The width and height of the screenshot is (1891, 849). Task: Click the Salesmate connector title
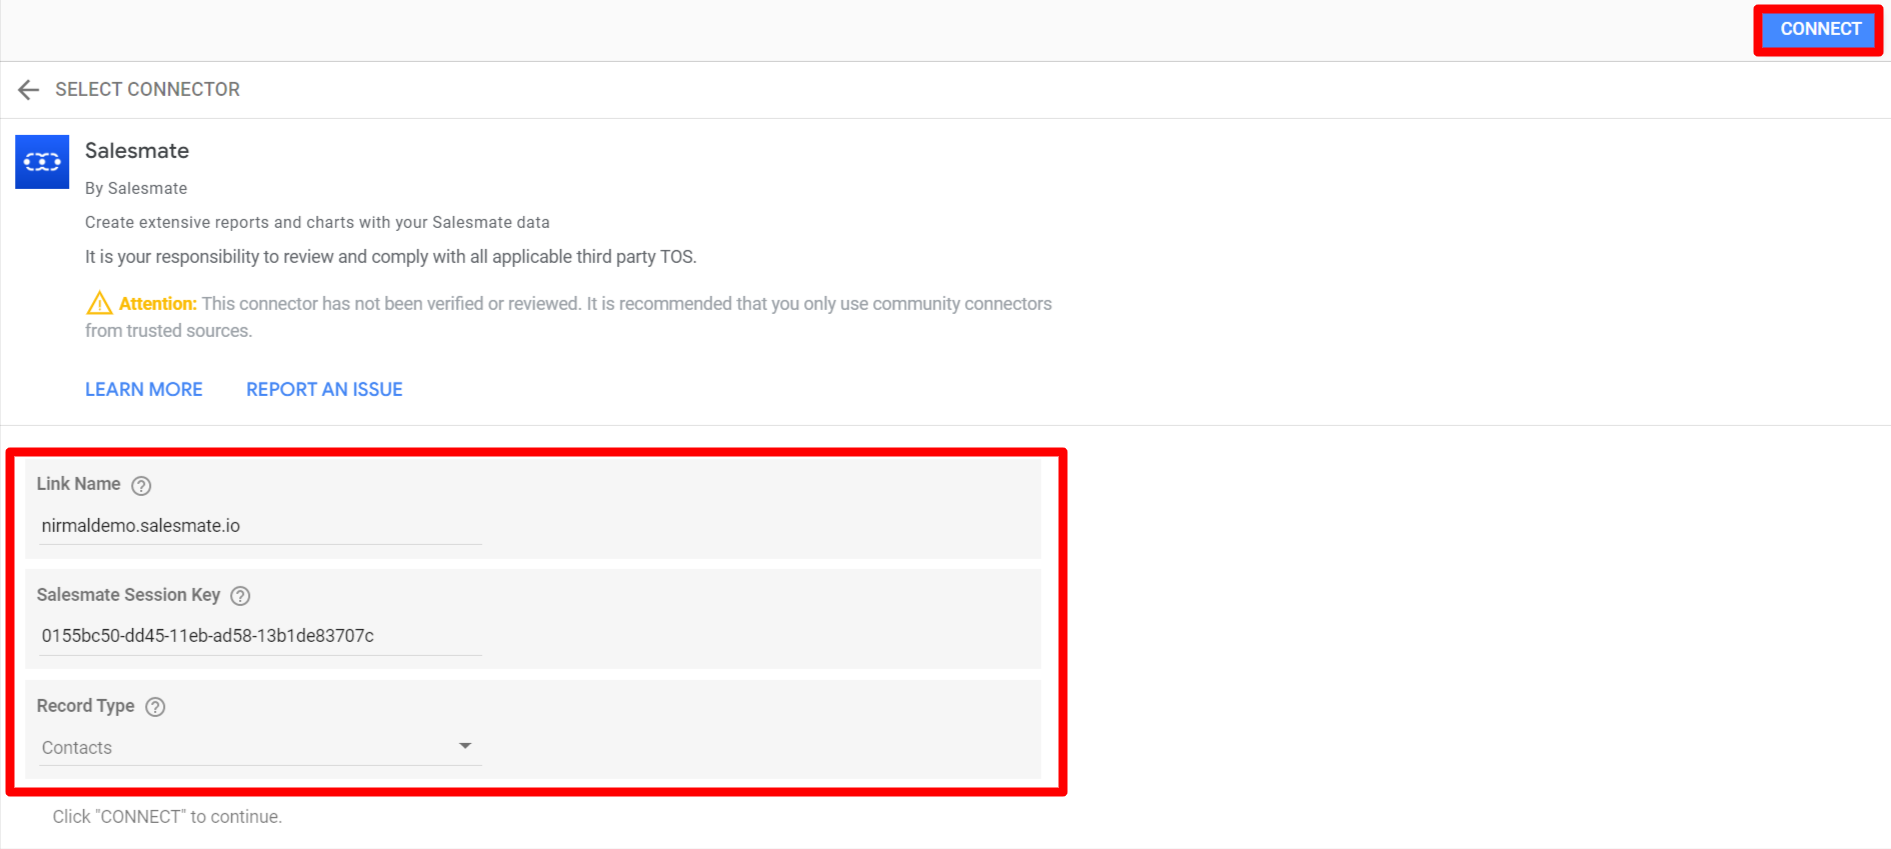pyautogui.click(x=137, y=151)
